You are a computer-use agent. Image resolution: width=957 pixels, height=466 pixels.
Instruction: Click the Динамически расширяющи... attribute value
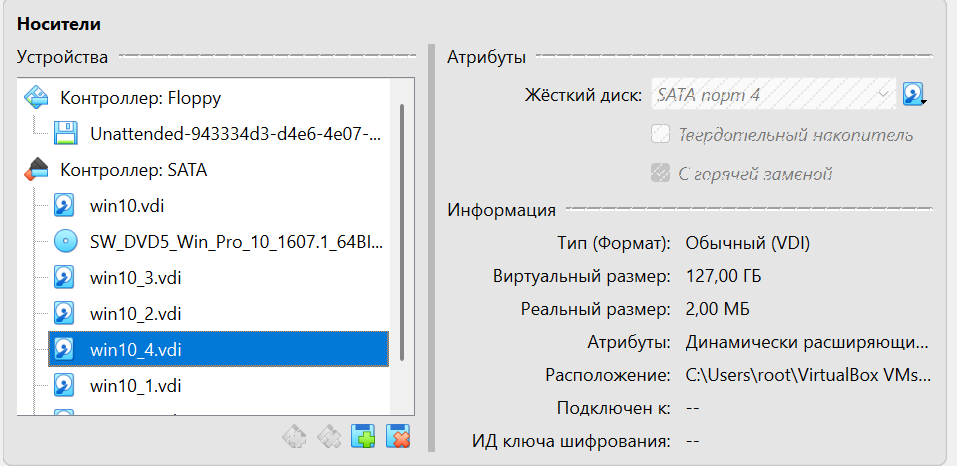(807, 342)
